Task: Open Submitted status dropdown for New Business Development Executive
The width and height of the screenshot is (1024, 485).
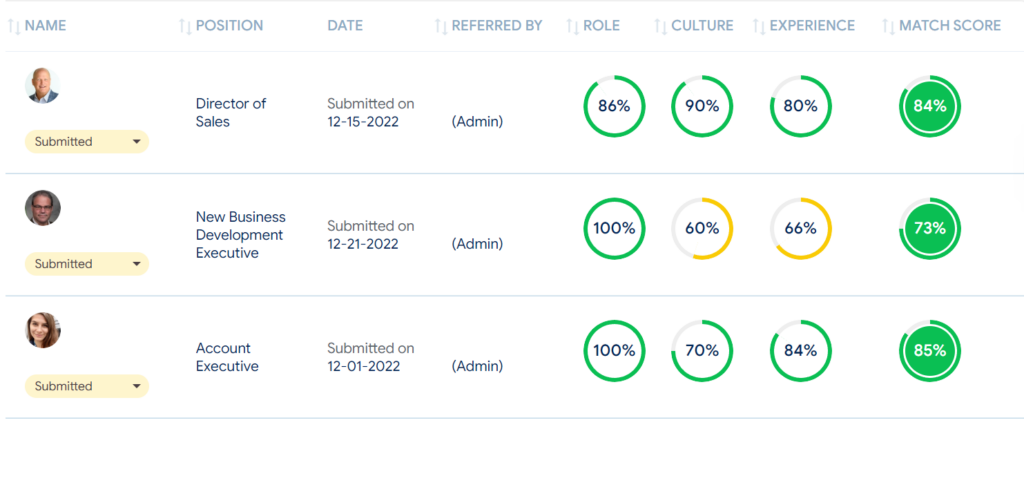Action: click(x=87, y=264)
